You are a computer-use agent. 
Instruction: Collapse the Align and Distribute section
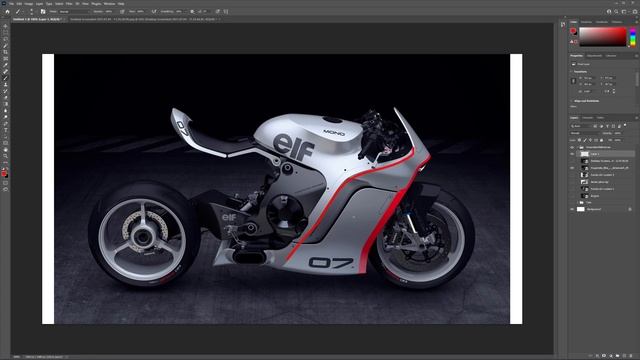(x=571, y=101)
